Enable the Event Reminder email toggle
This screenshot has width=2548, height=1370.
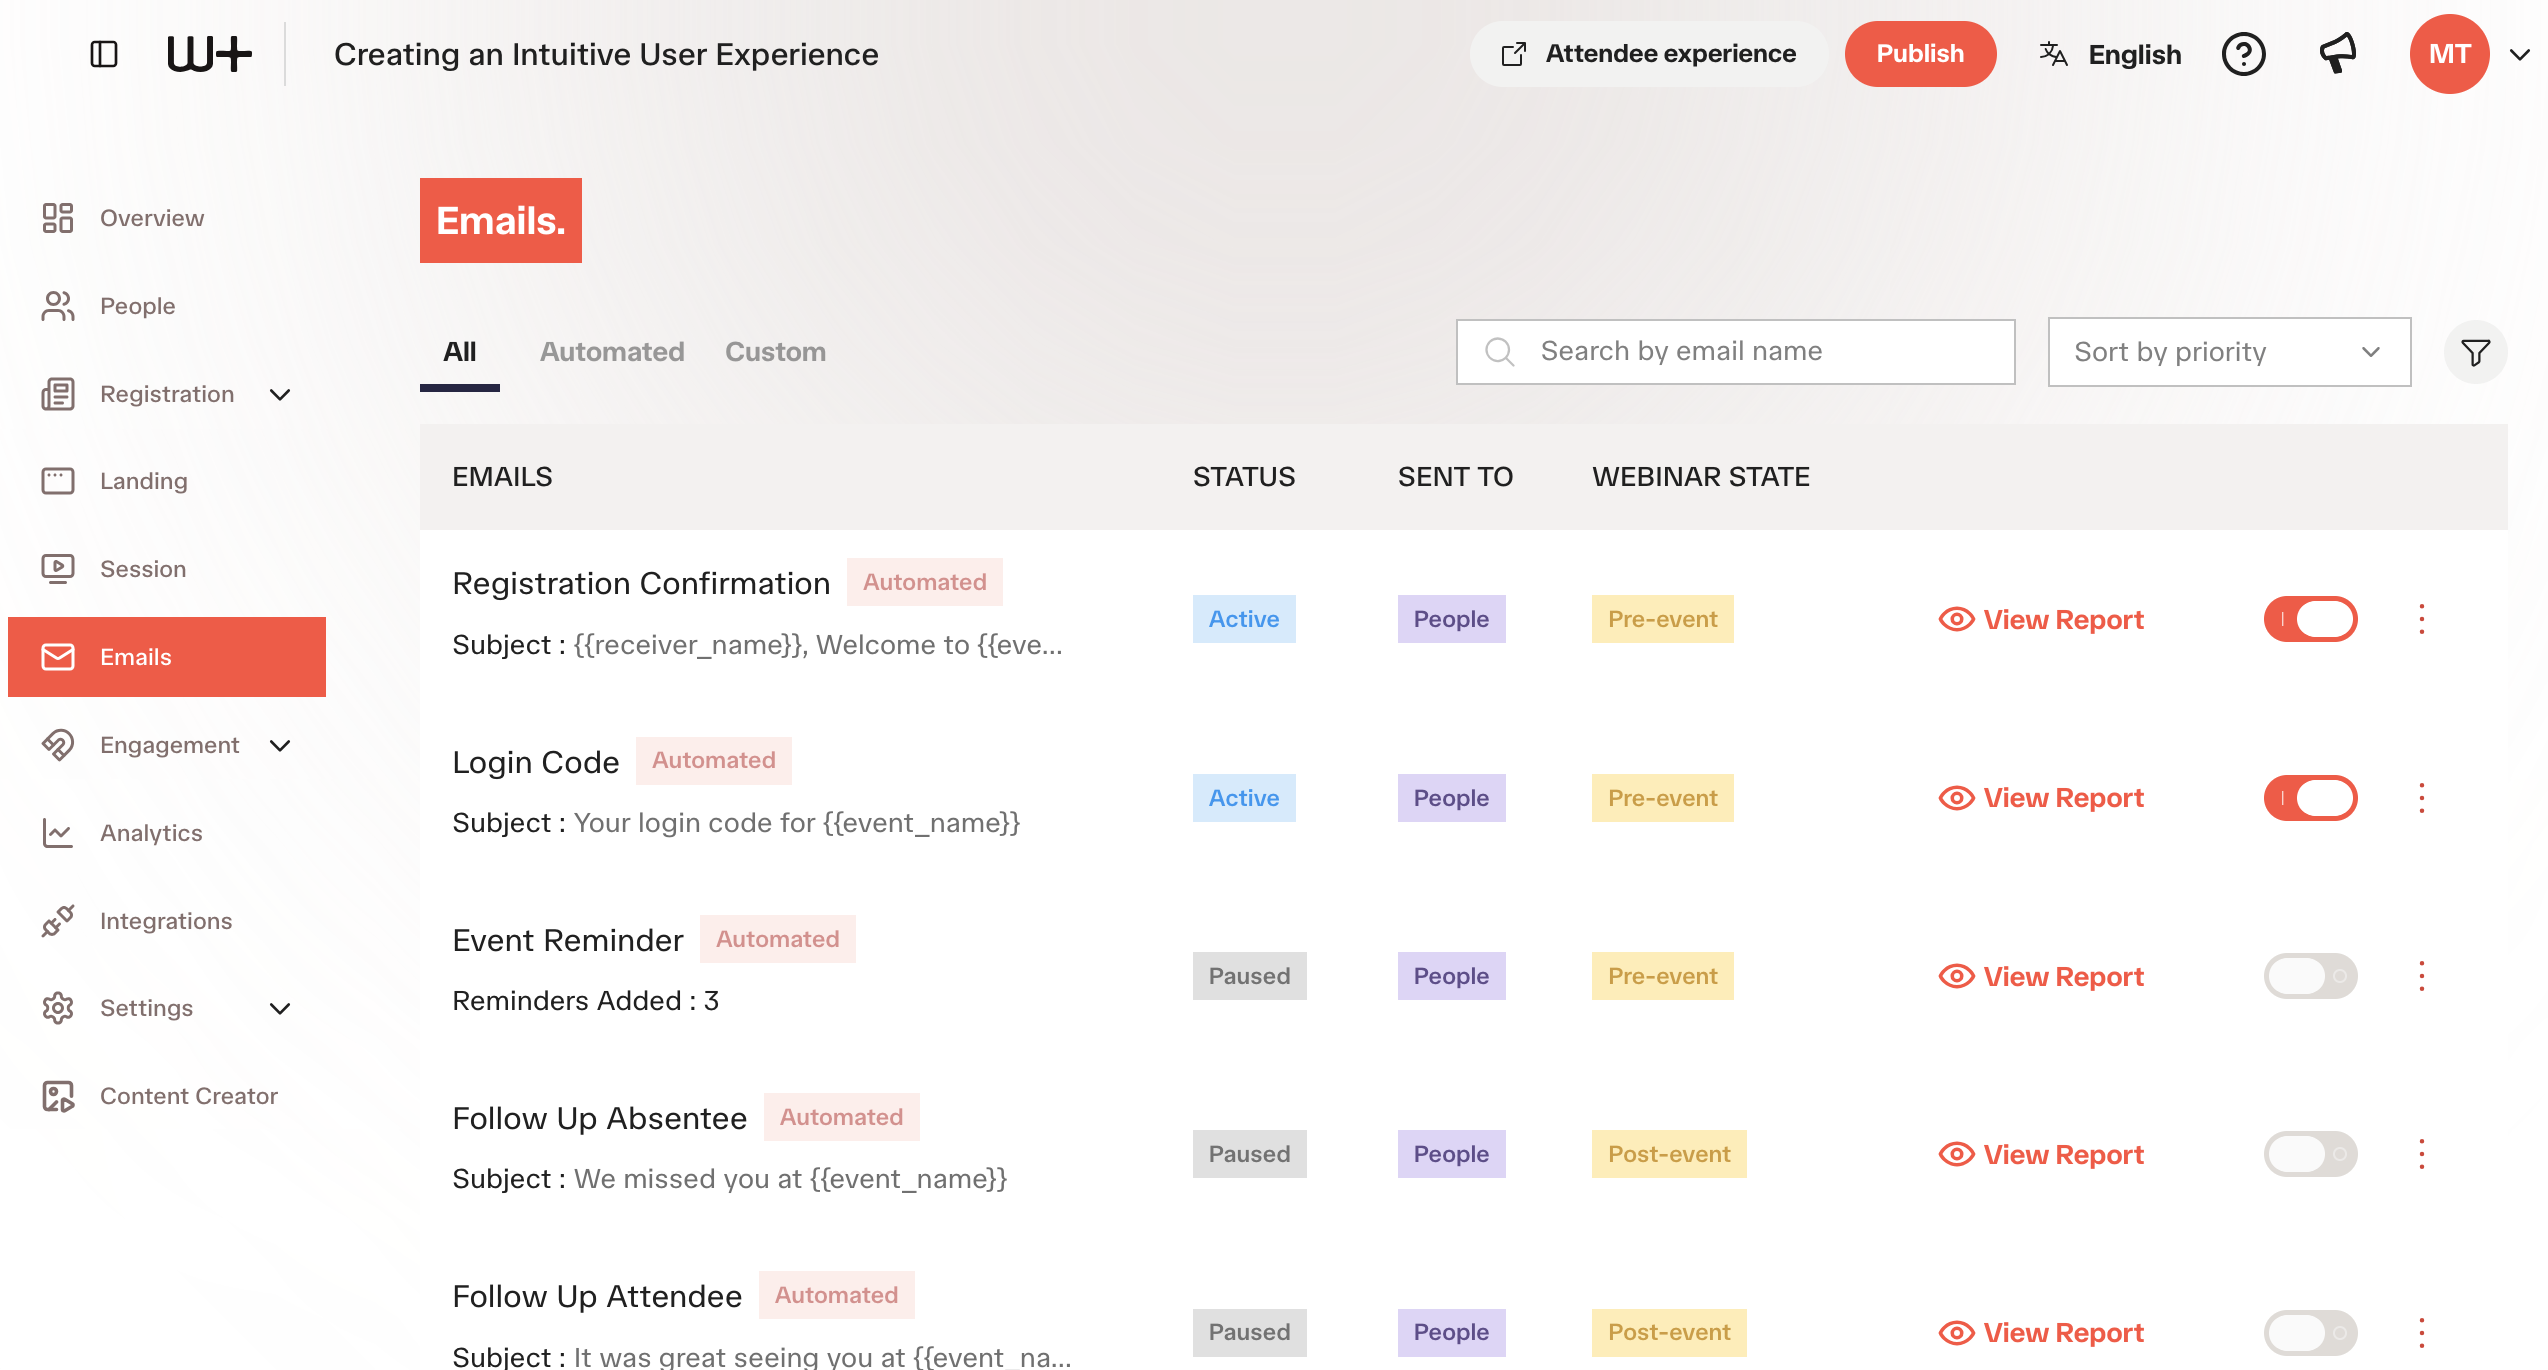tap(2311, 976)
